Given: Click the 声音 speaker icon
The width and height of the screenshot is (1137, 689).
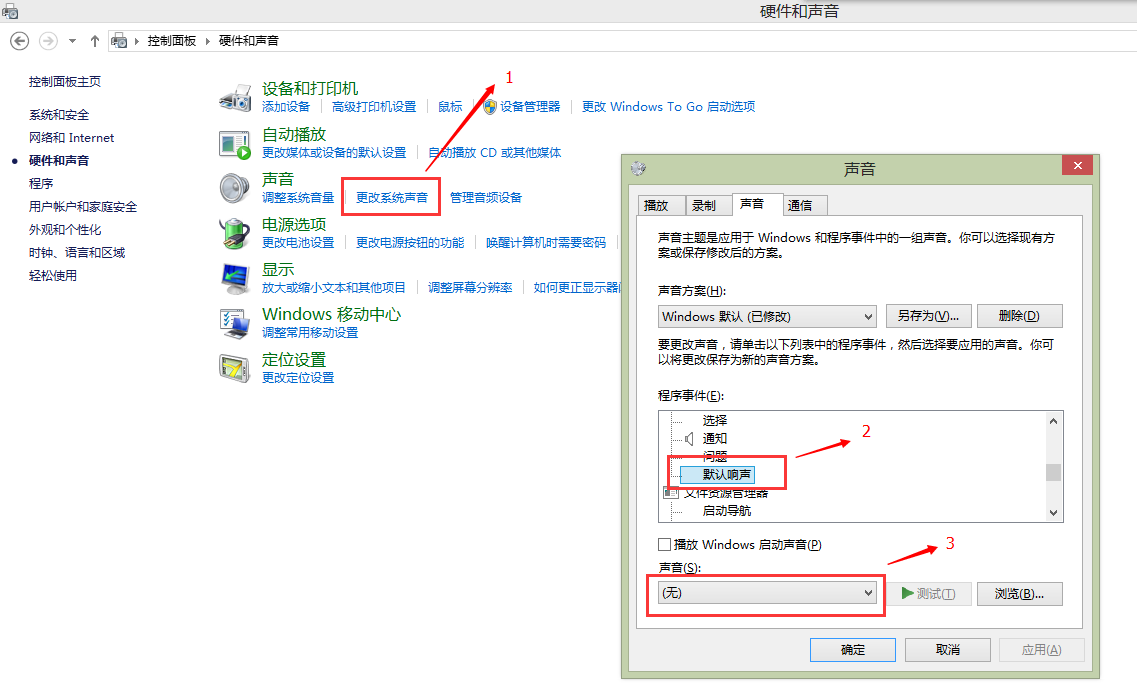Looking at the screenshot, I should pos(235,189).
